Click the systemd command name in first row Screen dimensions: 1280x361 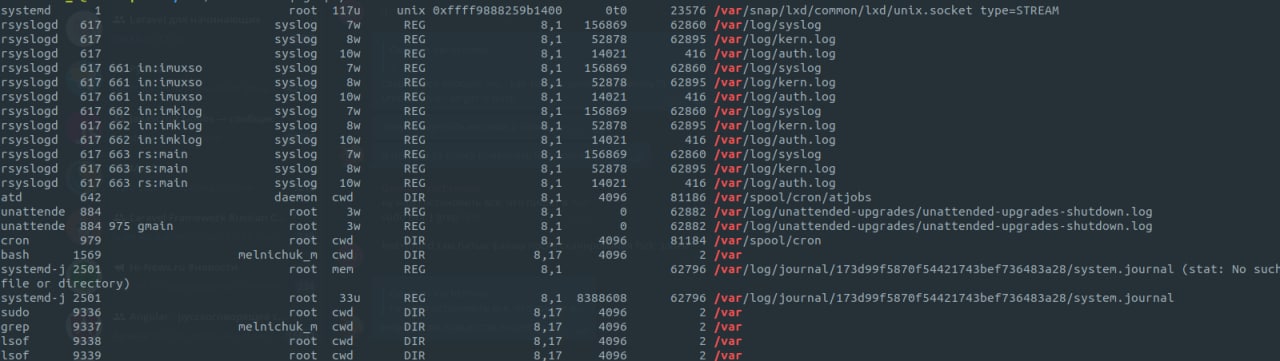click(26, 10)
